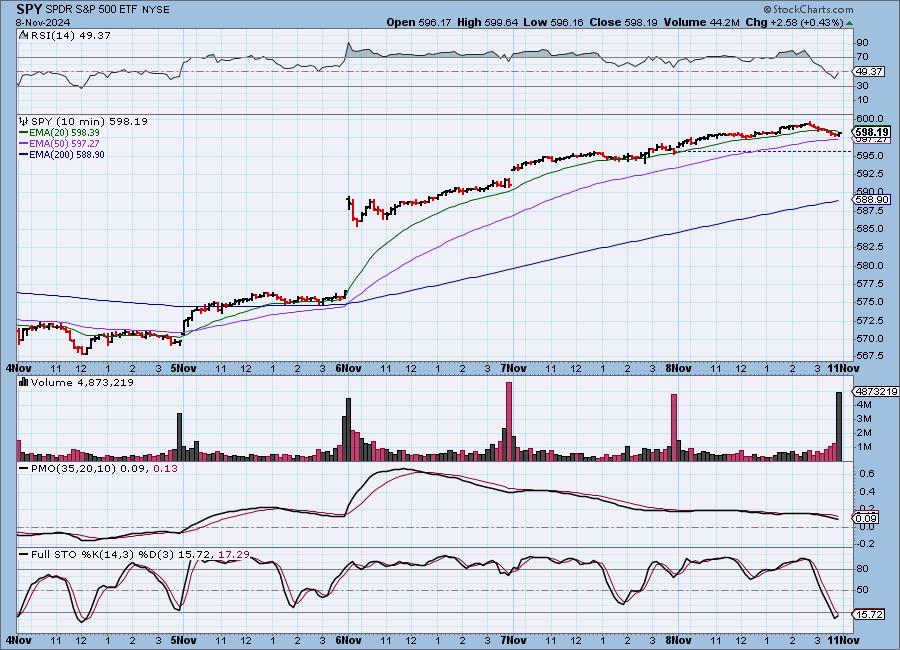Click the stochastic axis label 80
Image resolution: width=900 pixels, height=650 pixels.
pos(862,569)
